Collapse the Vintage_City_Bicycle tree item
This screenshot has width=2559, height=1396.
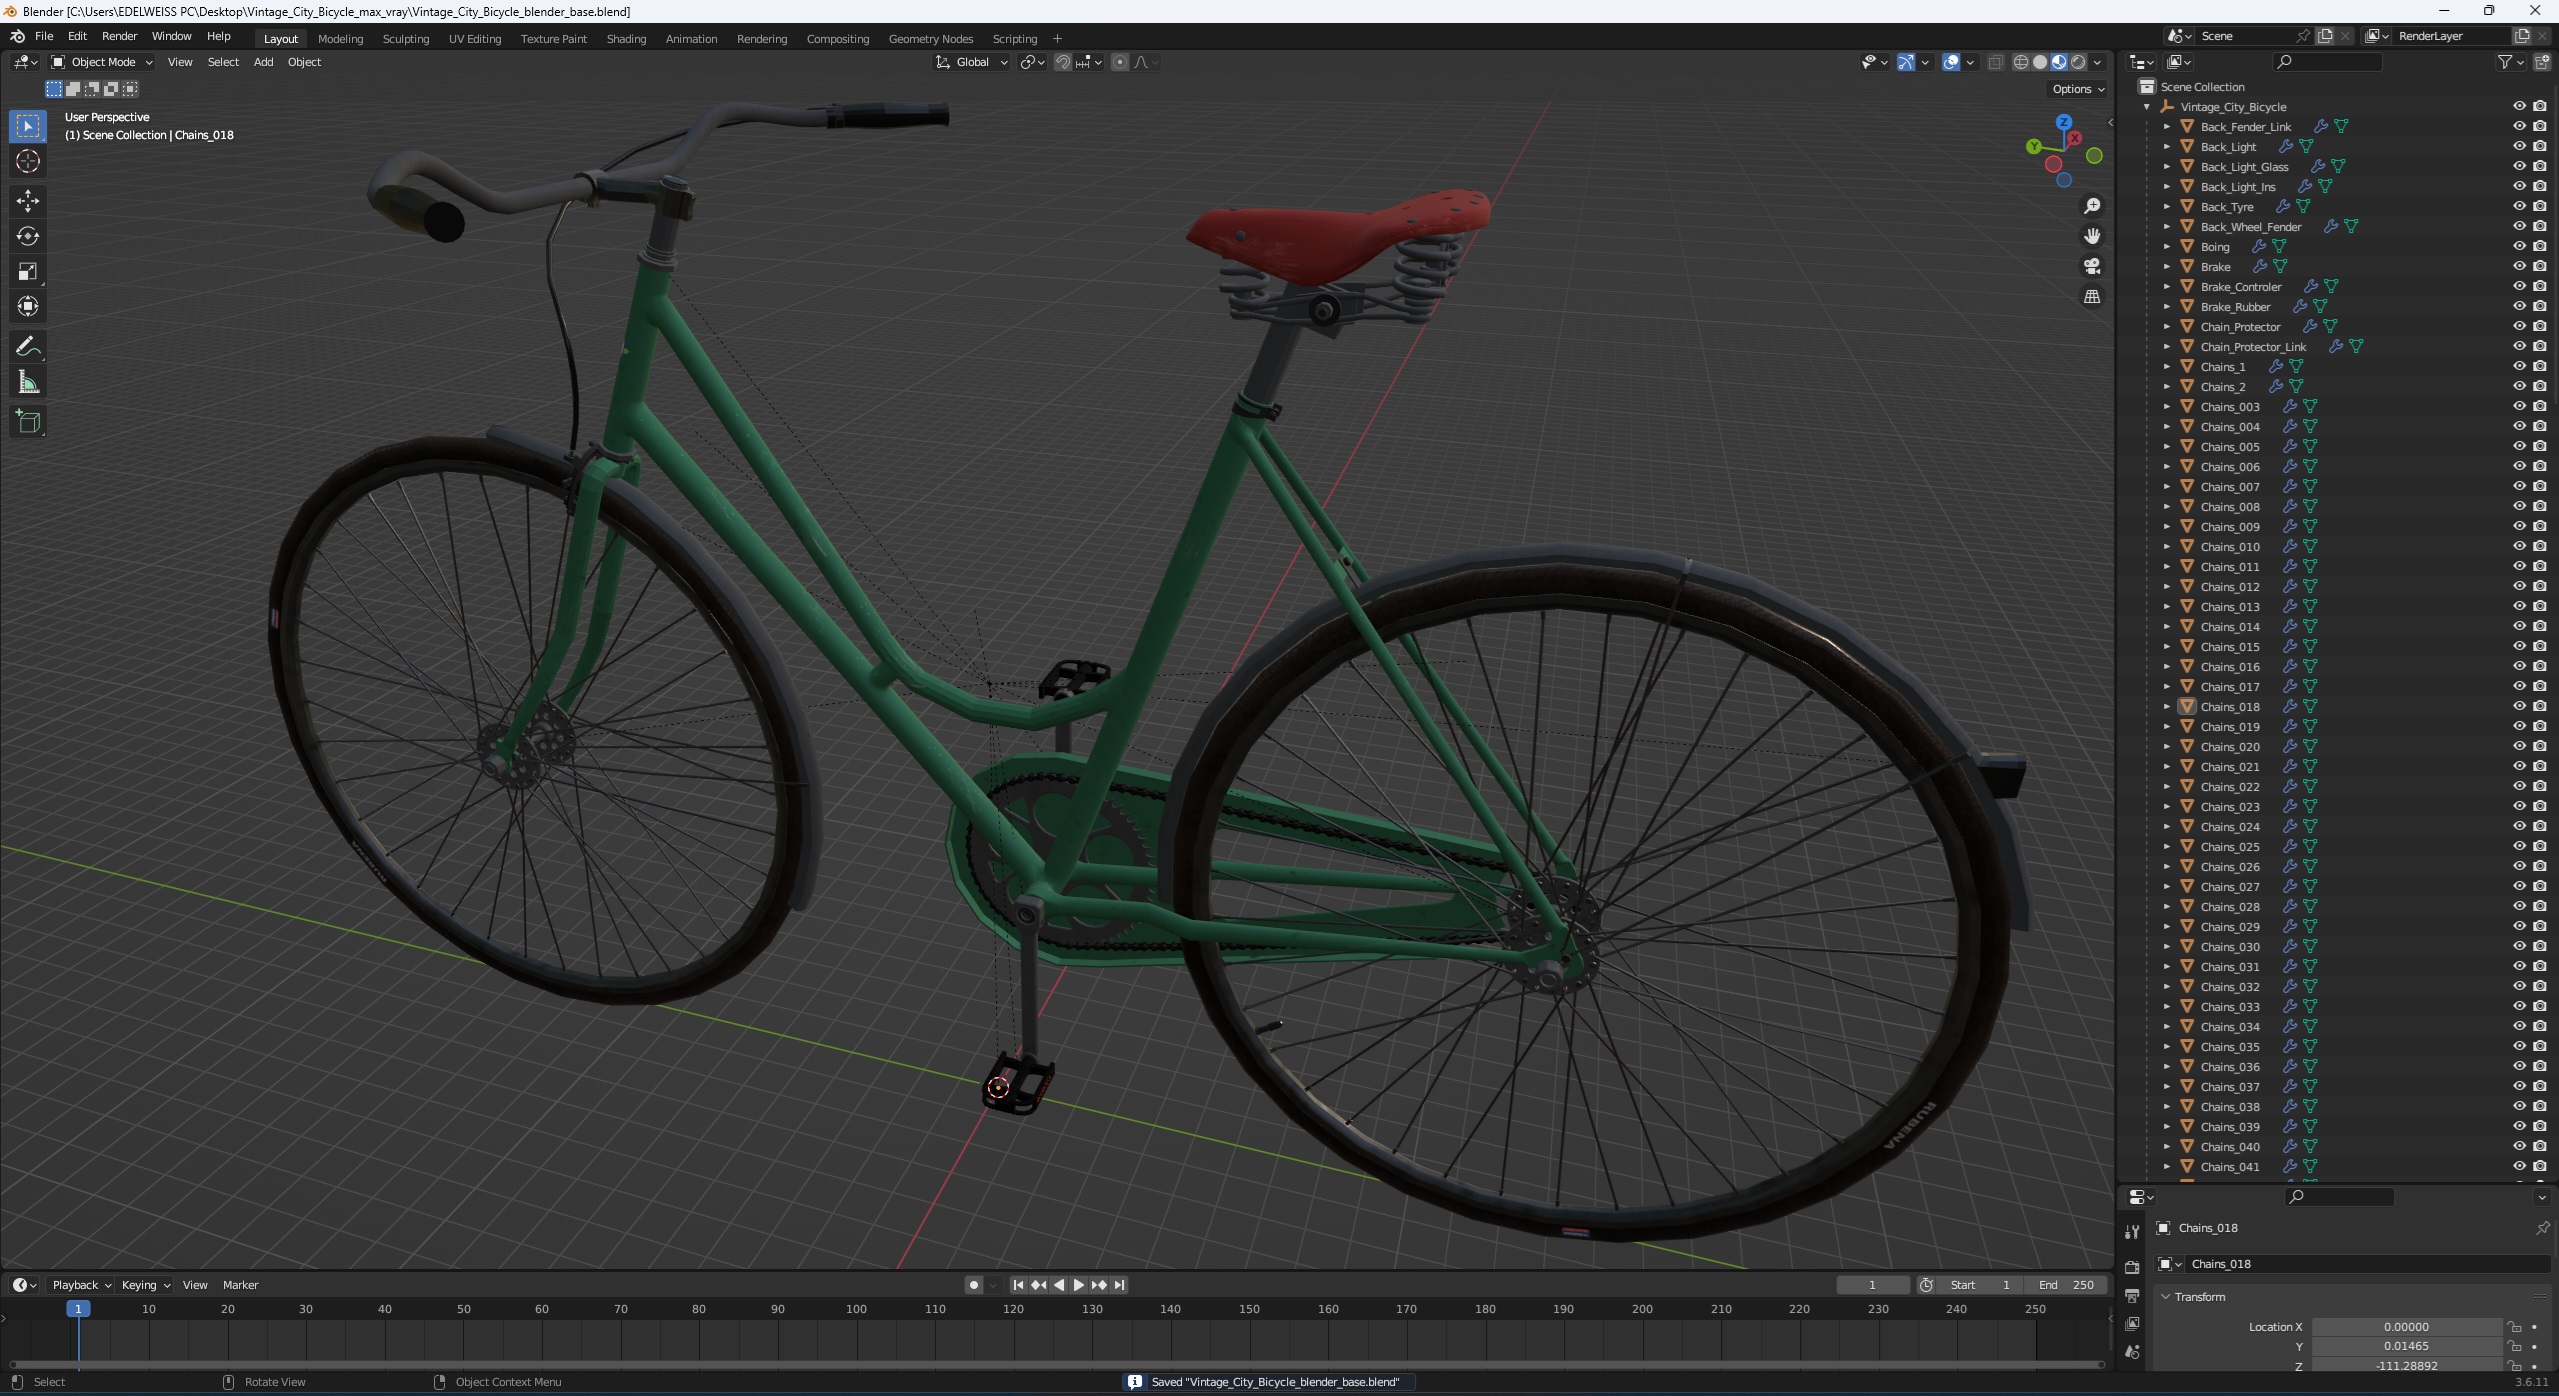click(x=2146, y=107)
